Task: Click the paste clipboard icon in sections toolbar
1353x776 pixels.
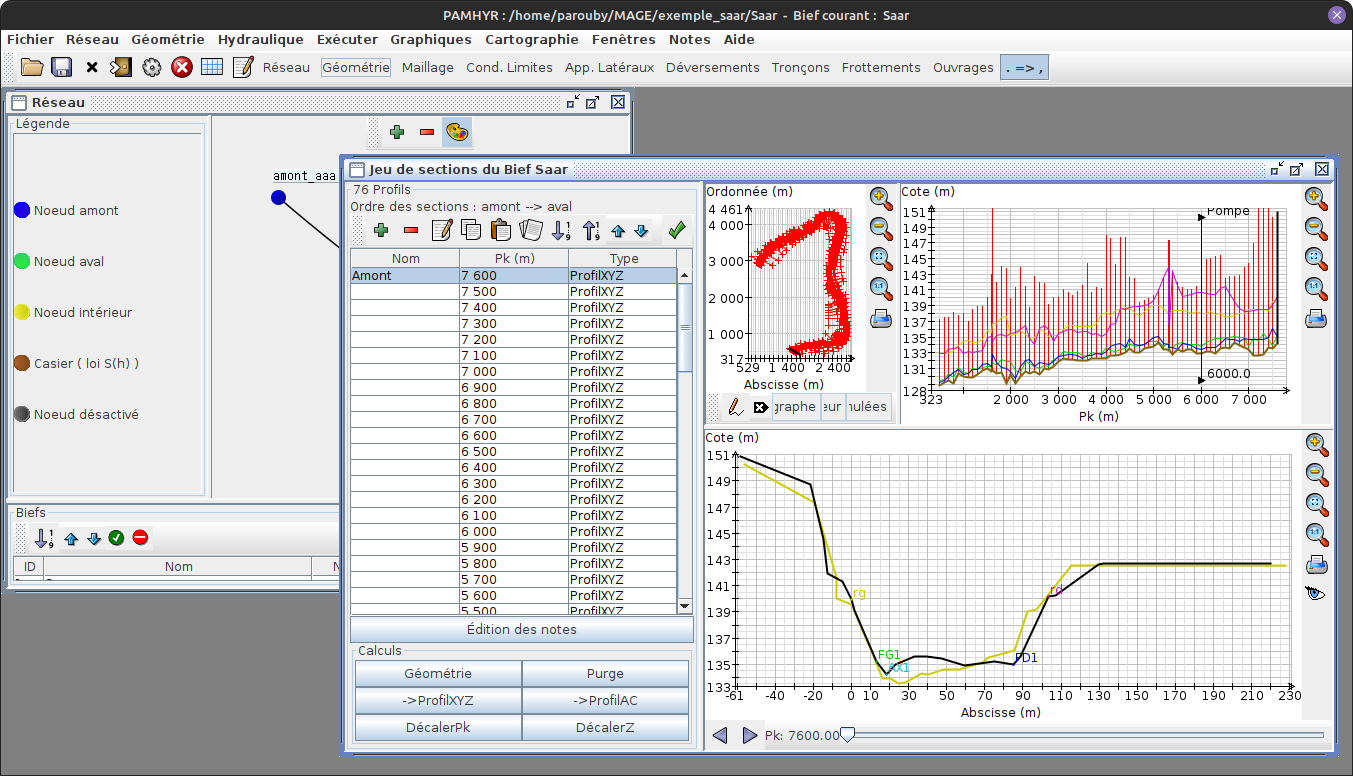Action: [501, 230]
